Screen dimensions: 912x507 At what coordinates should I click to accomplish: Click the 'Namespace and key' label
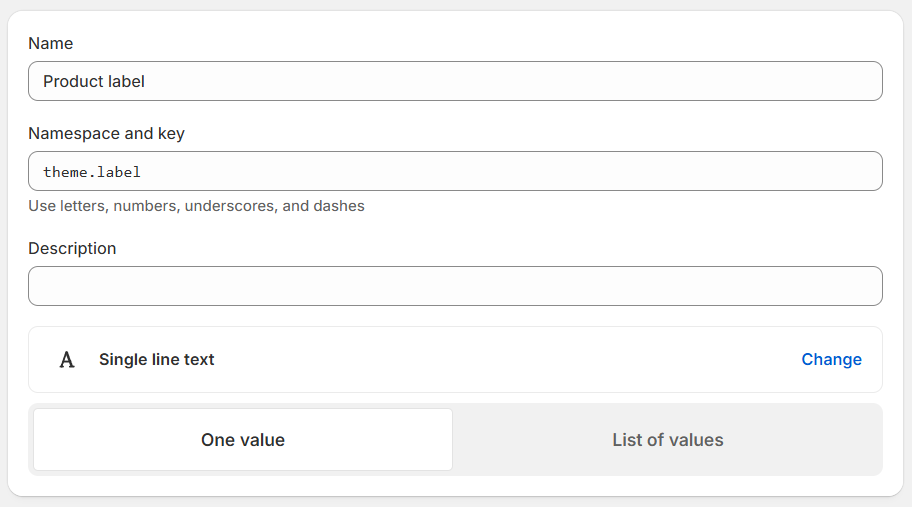[x=106, y=133]
